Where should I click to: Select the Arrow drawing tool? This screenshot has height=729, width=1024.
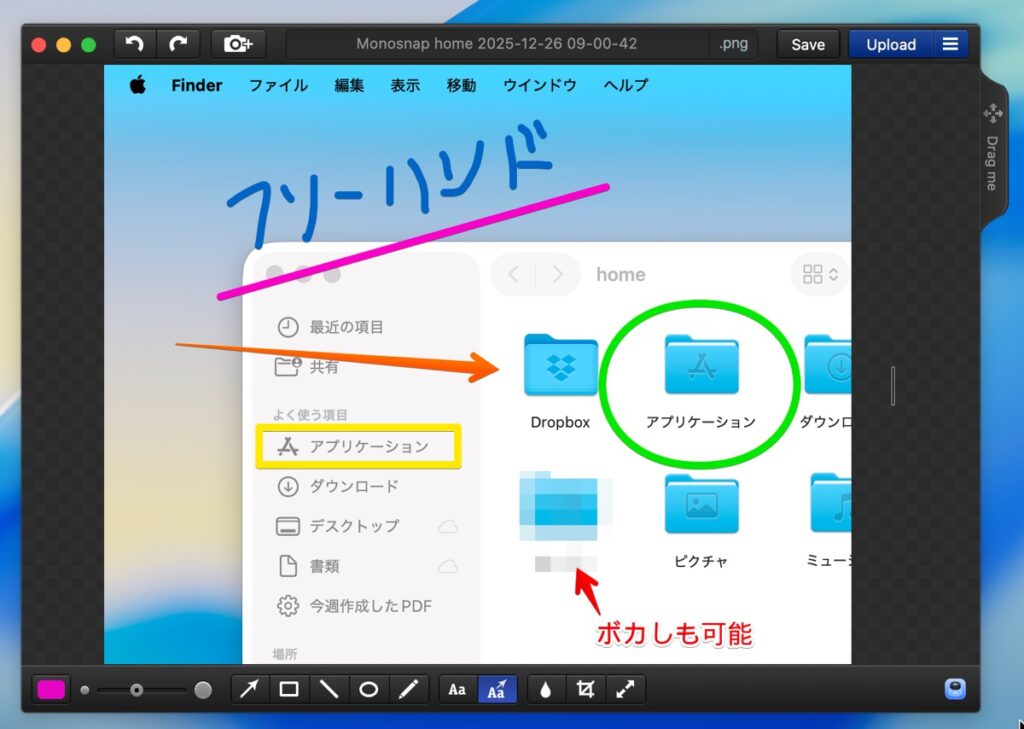pyautogui.click(x=249, y=689)
